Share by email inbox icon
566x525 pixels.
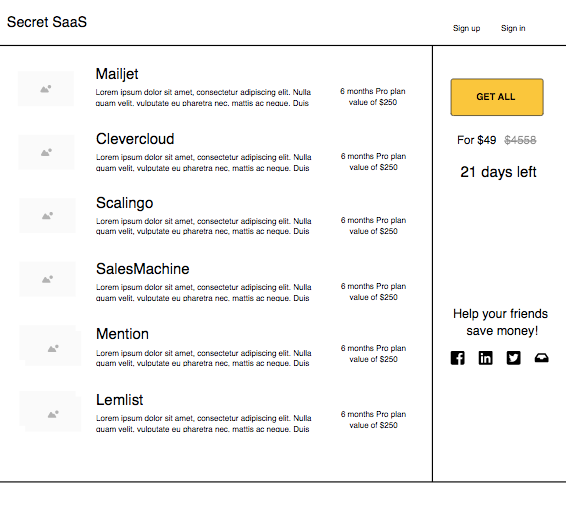541,358
